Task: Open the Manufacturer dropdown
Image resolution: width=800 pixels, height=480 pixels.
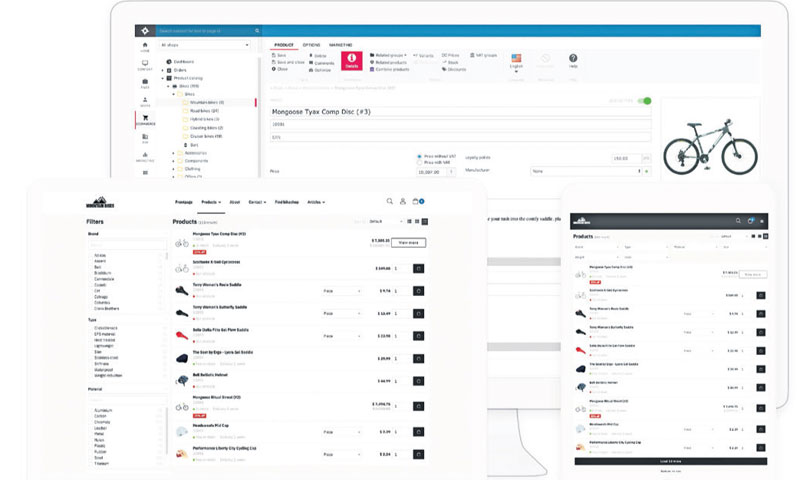Action: point(585,172)
